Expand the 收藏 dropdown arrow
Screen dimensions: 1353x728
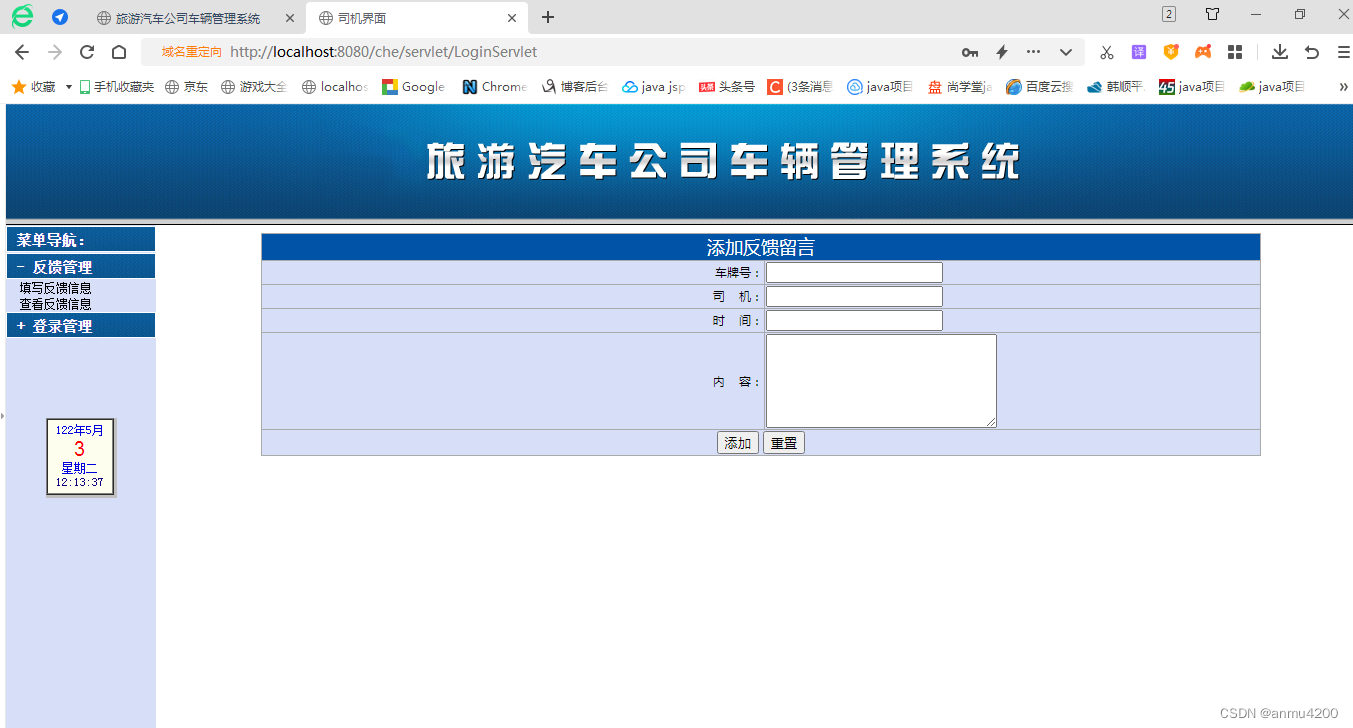pos(69,87)
